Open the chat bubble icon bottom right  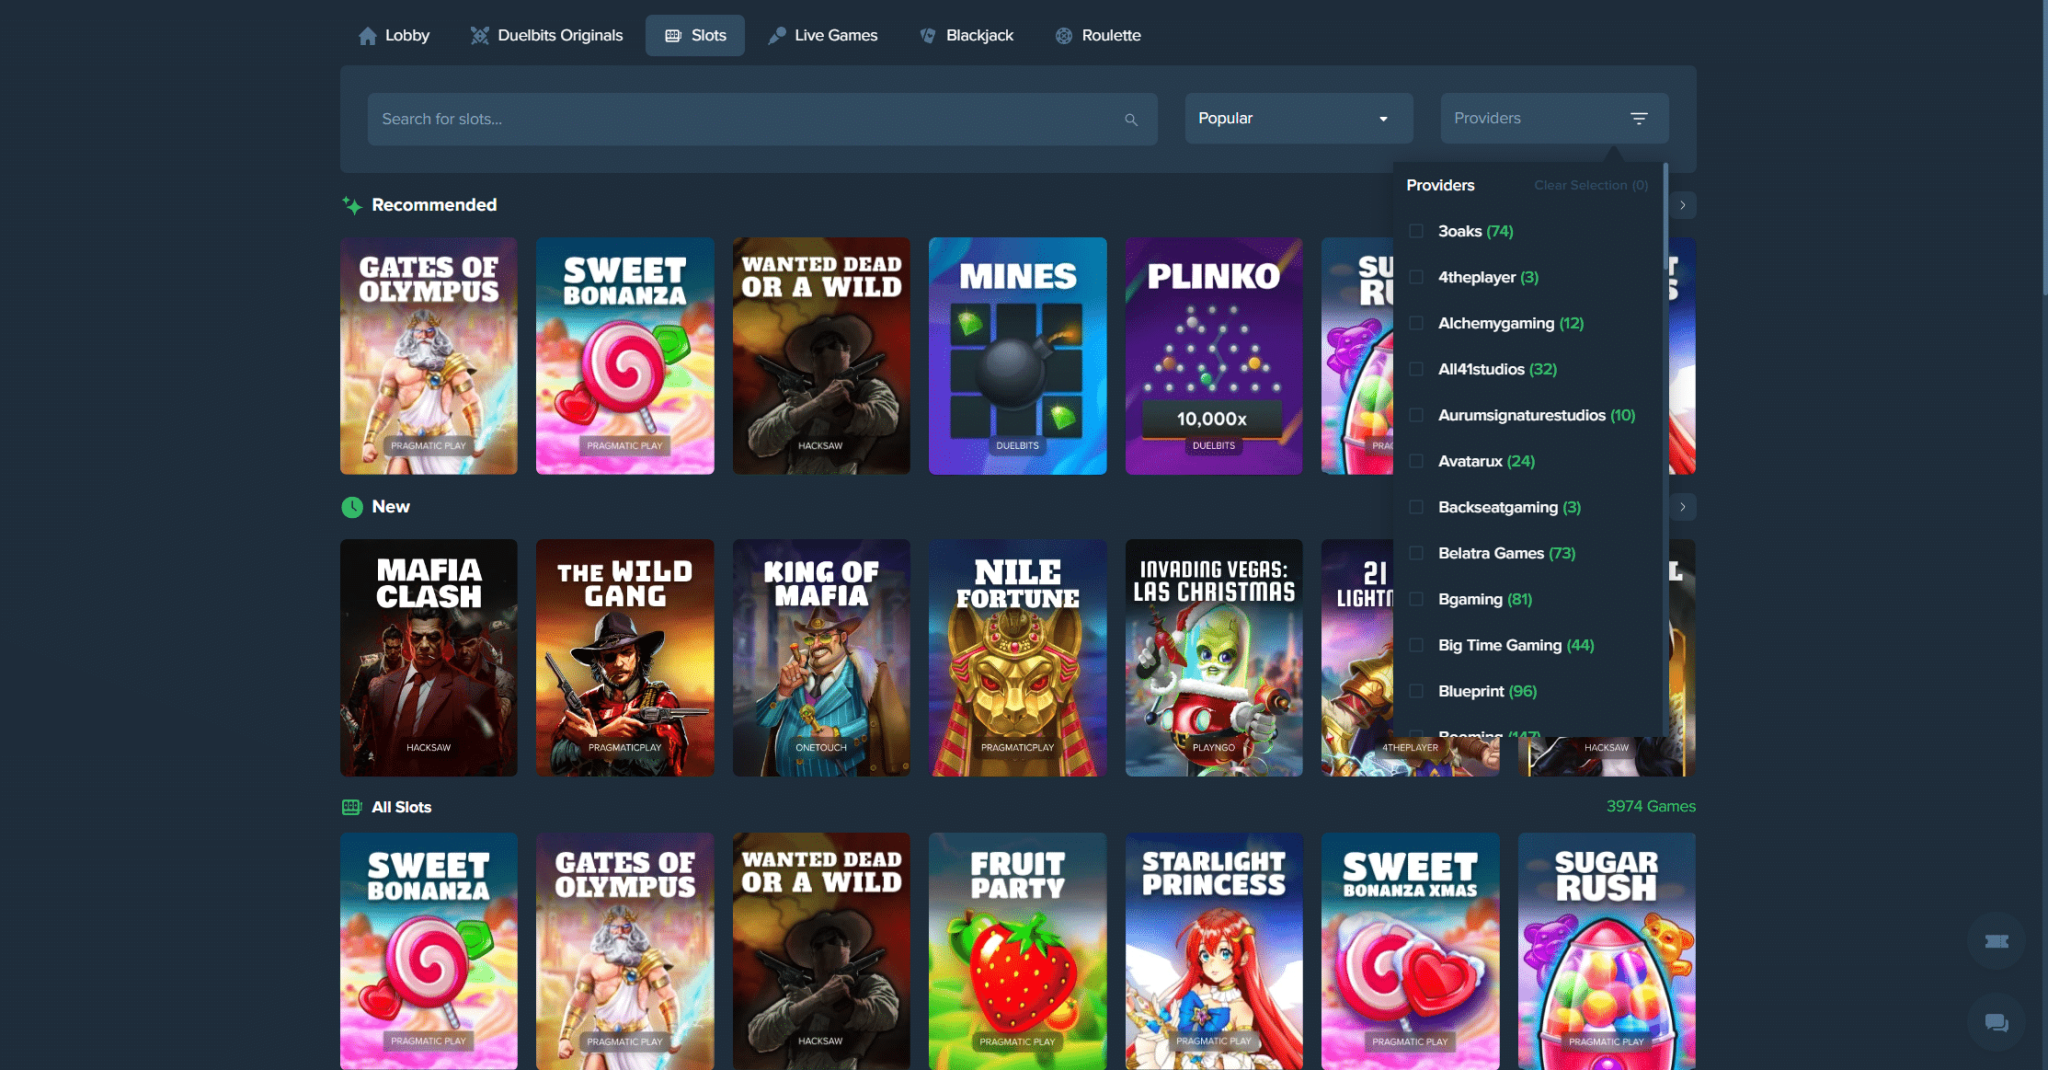point(1995,1023)
